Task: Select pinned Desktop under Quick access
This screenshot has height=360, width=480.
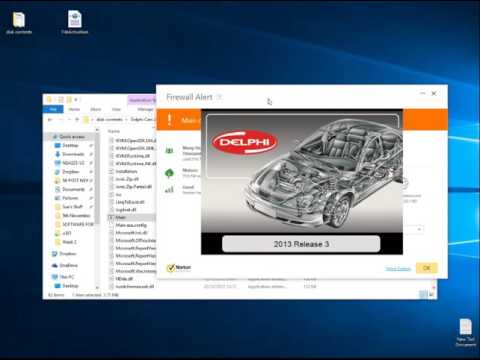Action: [70, 145]
